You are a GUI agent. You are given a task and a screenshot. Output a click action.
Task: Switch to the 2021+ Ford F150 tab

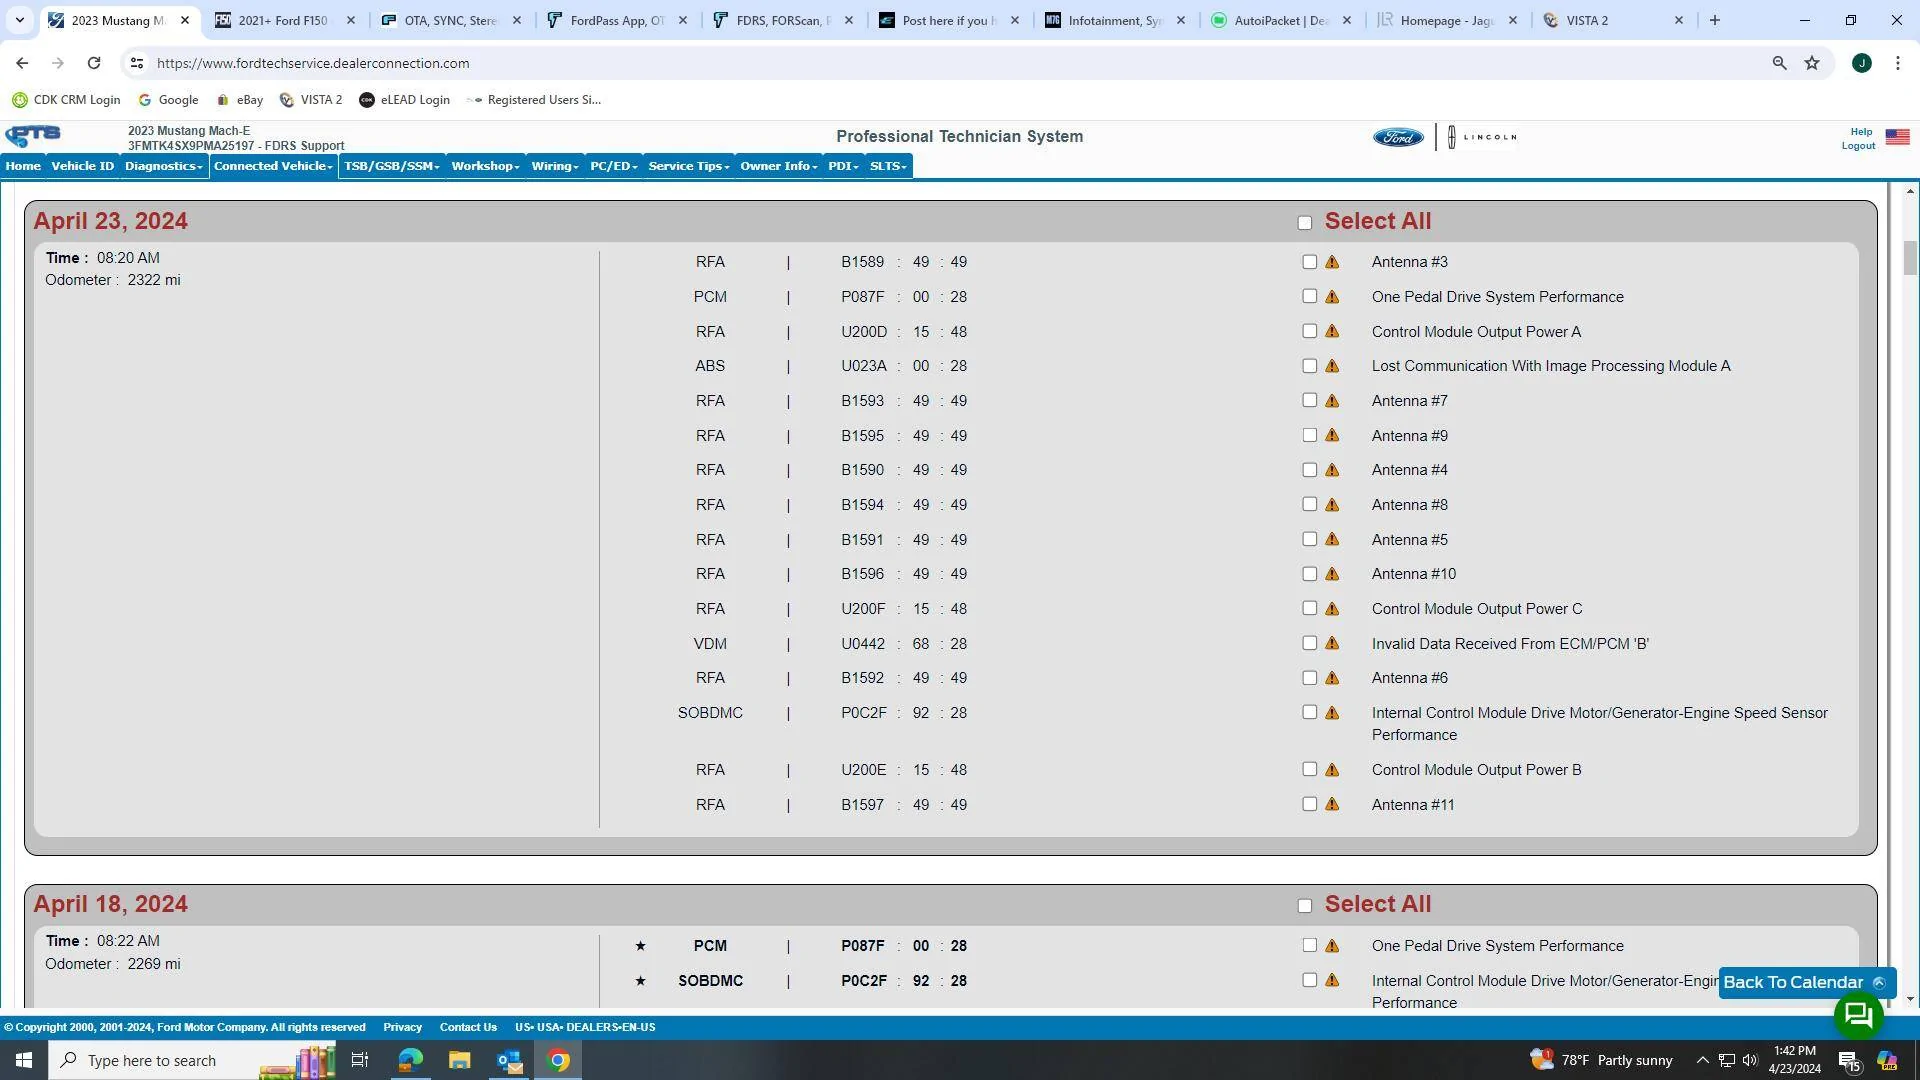[x=284, y=20]
